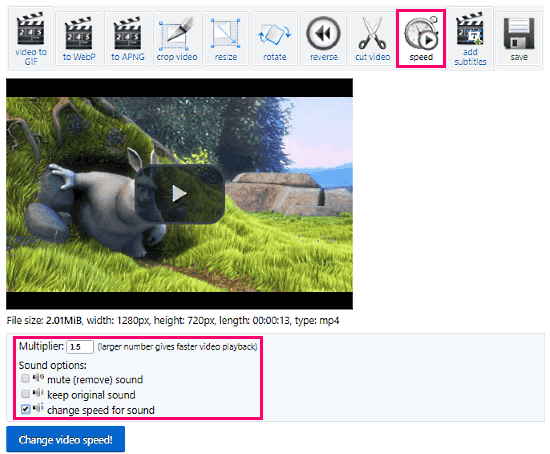Click the 'Multiplier:' label
The height and width of the screenshot is (454, 550).
click(x=41, y=346)
